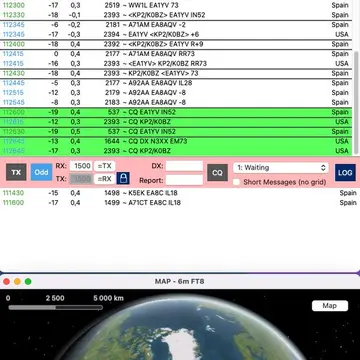Click the CQ button

click(217, 172)
